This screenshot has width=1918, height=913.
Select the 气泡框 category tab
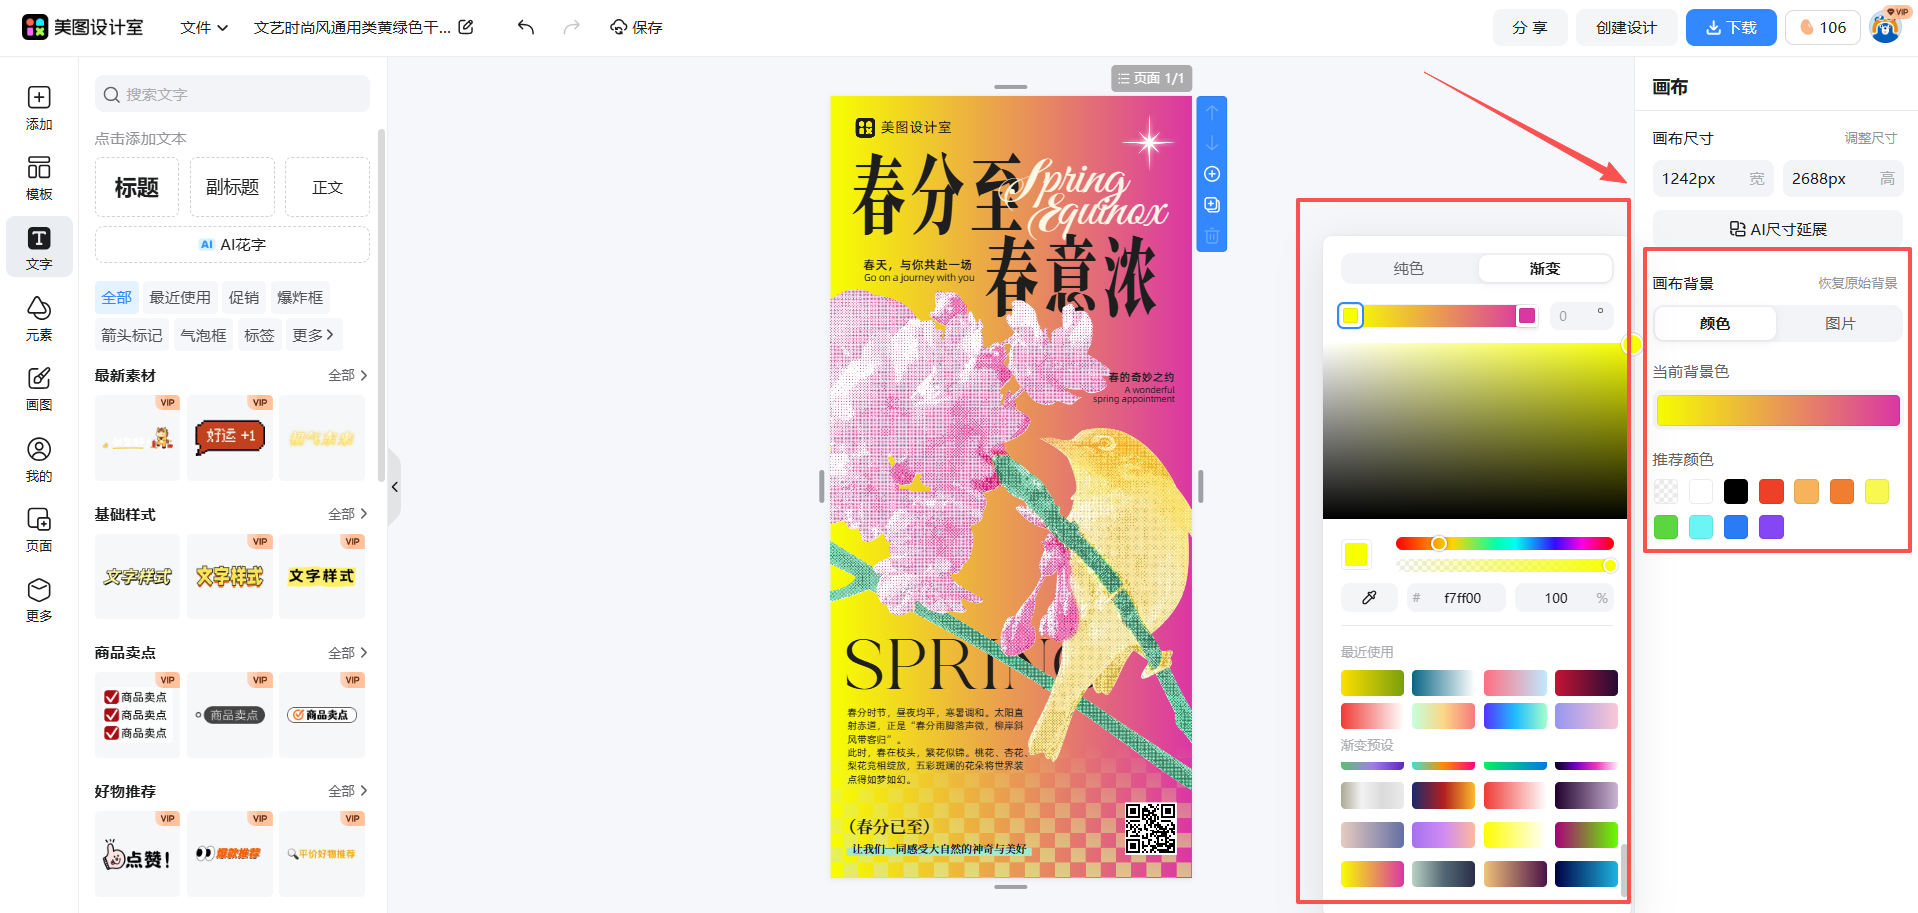coord(203,335)
